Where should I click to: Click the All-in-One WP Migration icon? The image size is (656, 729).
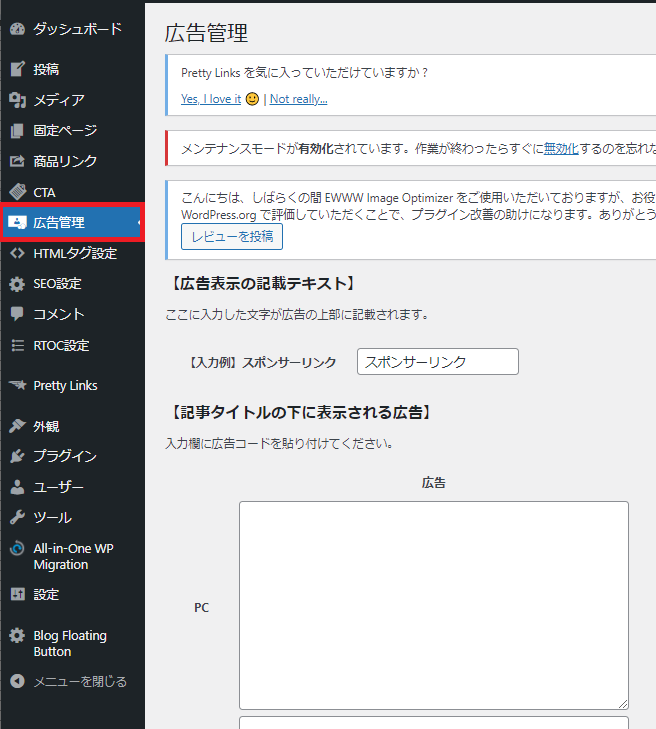[x=17, y=548]
